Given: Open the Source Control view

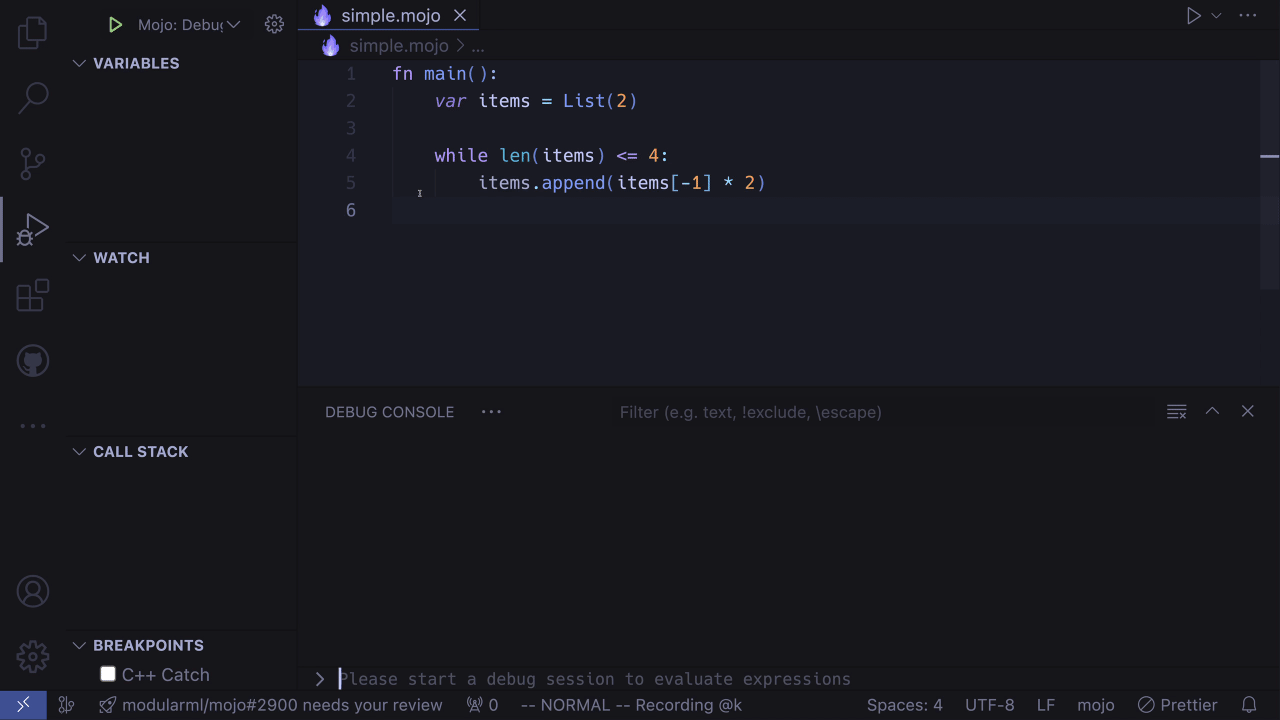Looking at the screenshot, I should pos(33,163).
